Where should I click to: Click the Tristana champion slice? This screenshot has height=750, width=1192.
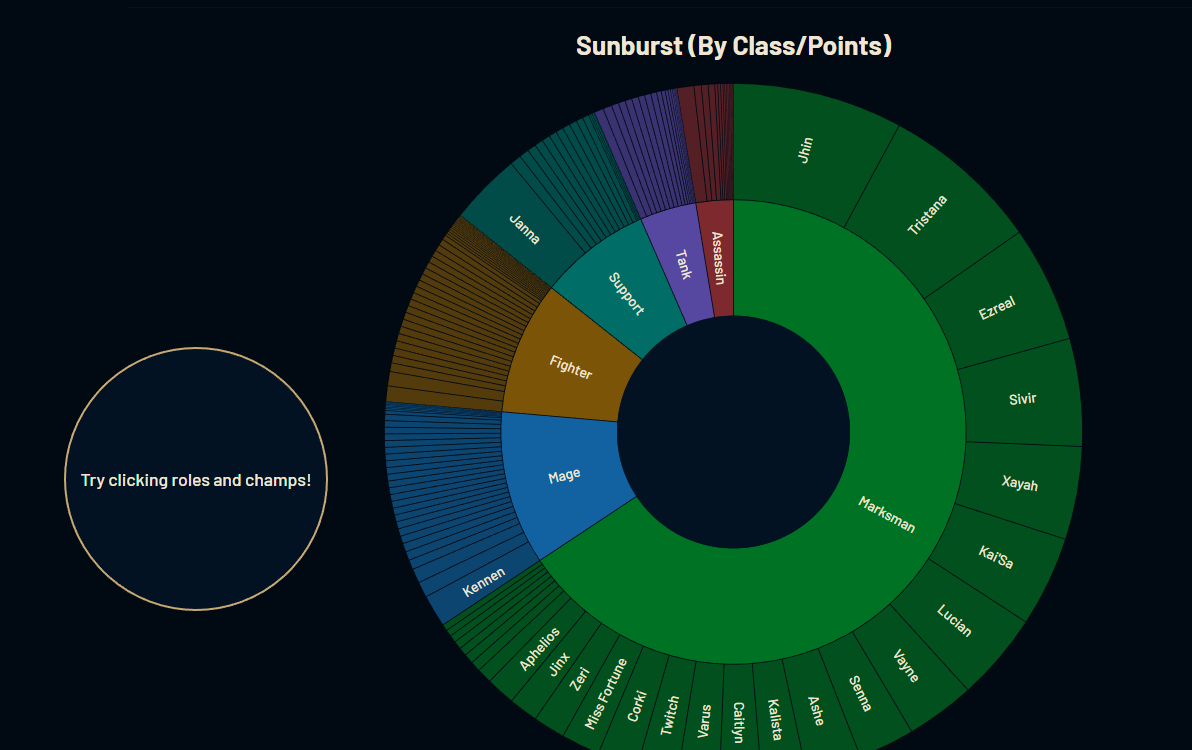(928, 214)
